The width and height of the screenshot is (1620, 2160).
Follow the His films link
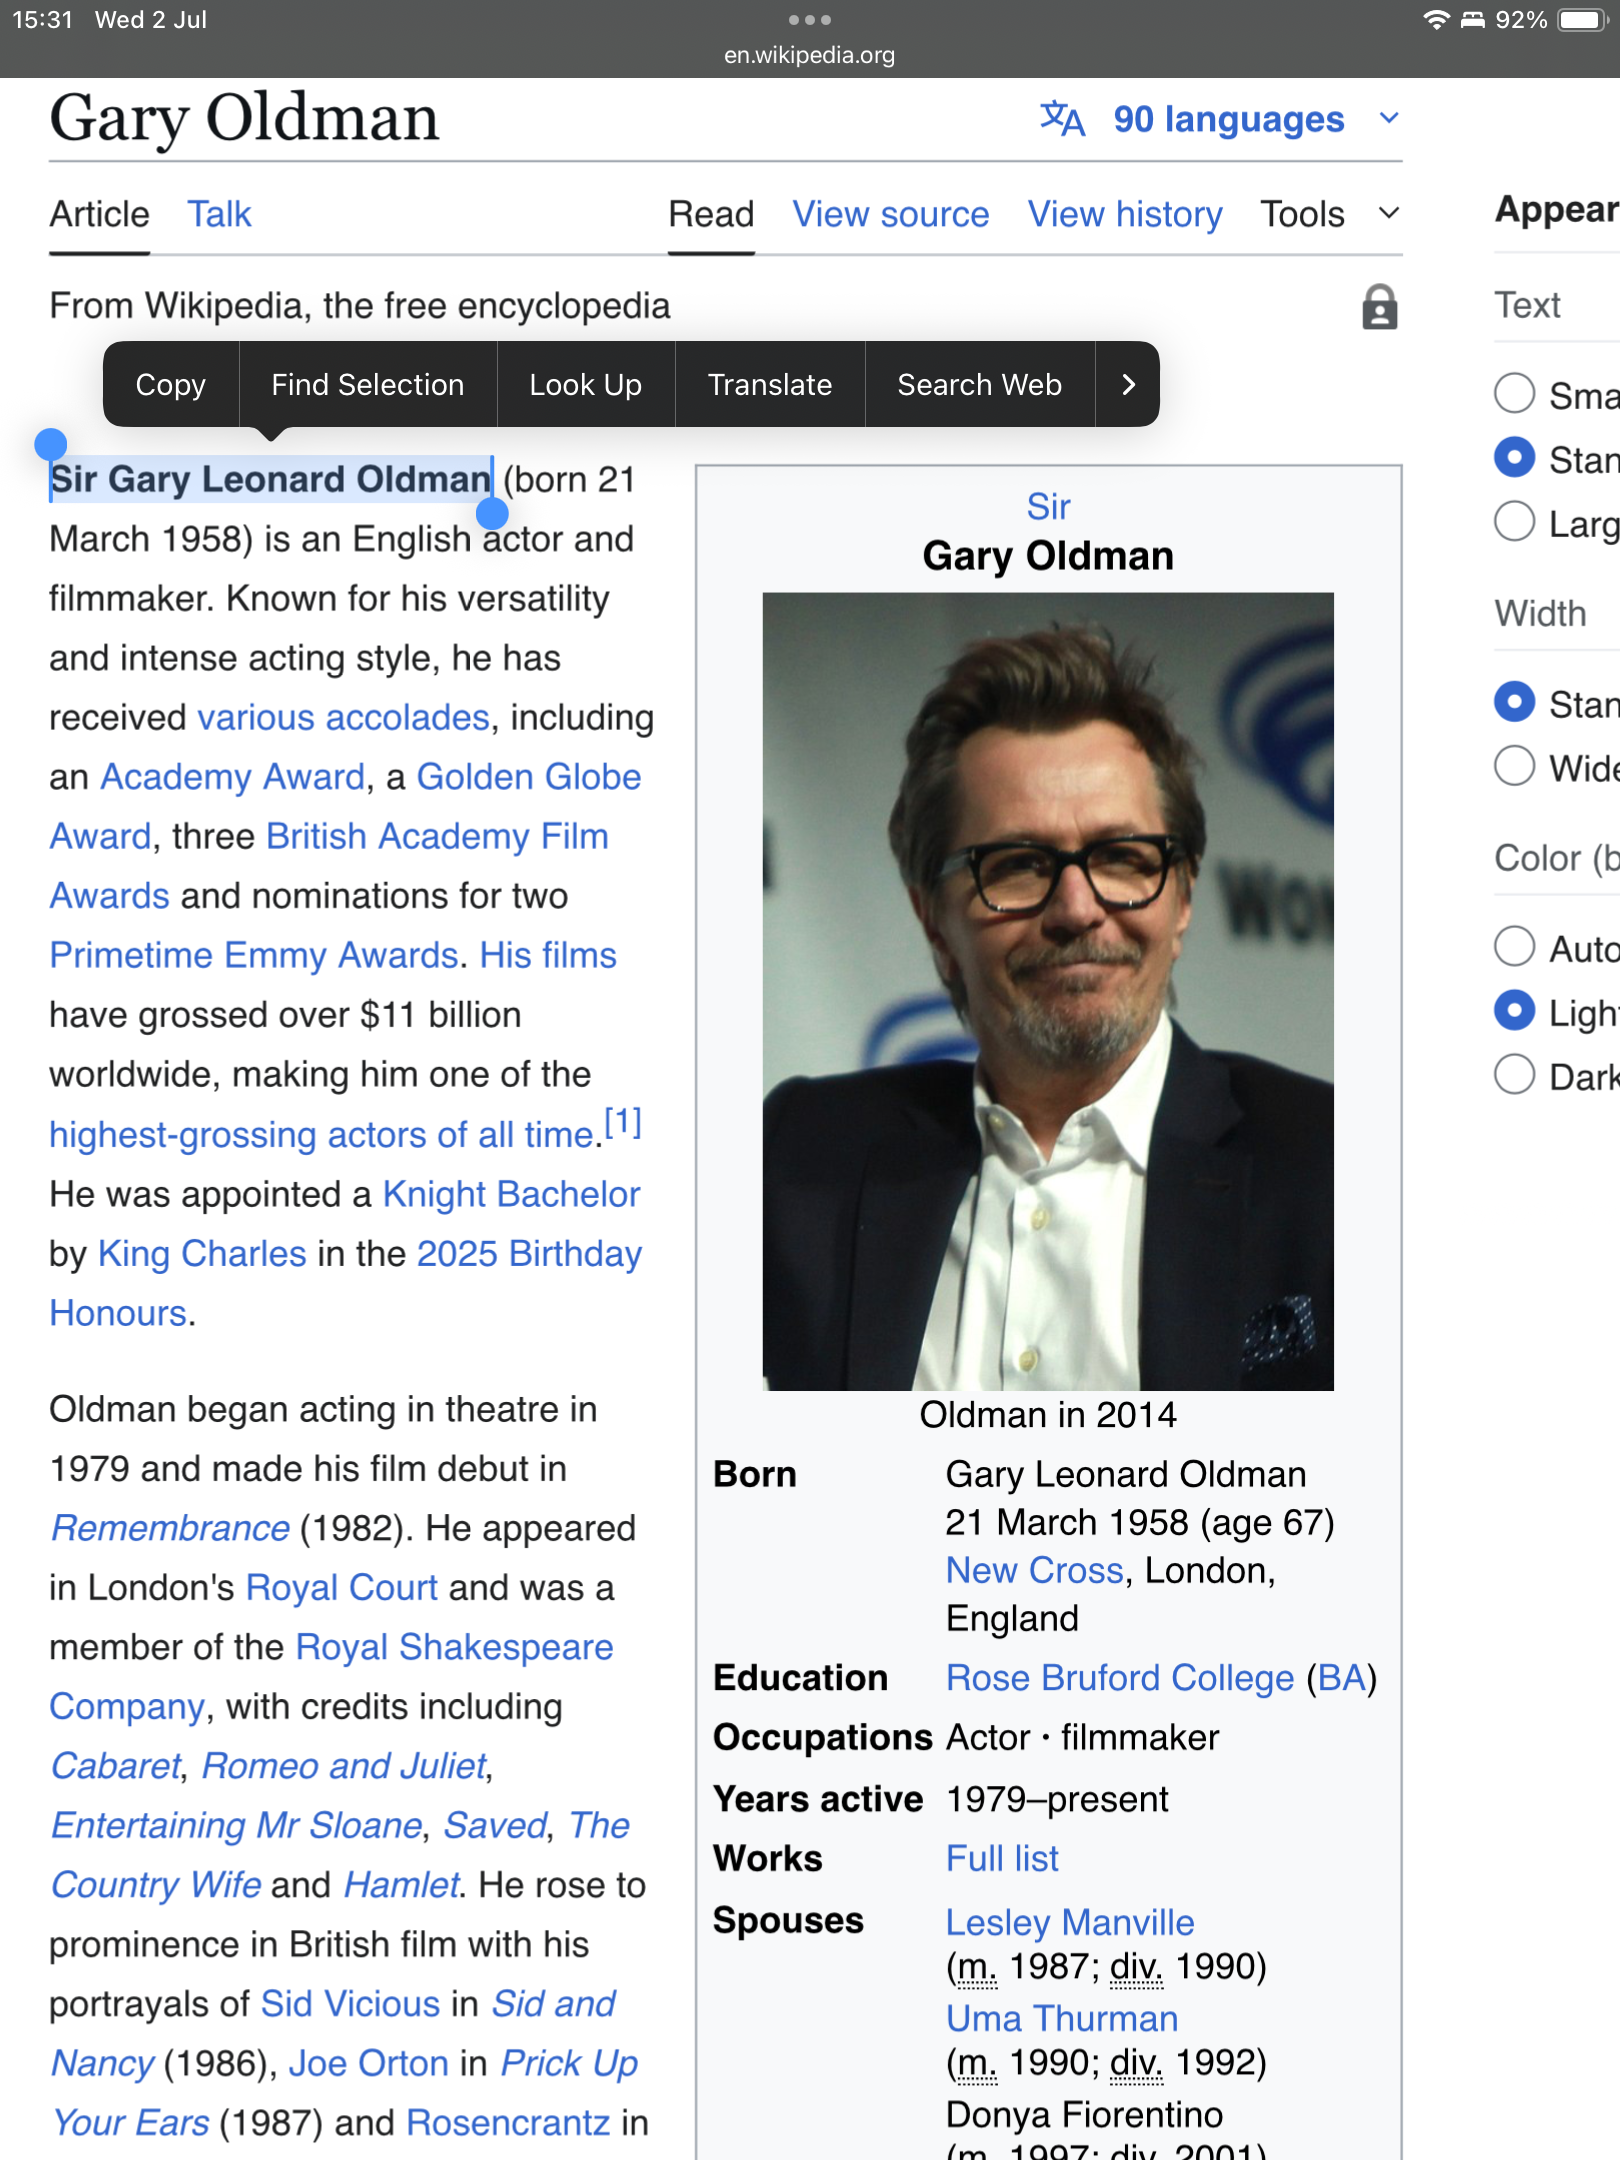tap(548, 955)
